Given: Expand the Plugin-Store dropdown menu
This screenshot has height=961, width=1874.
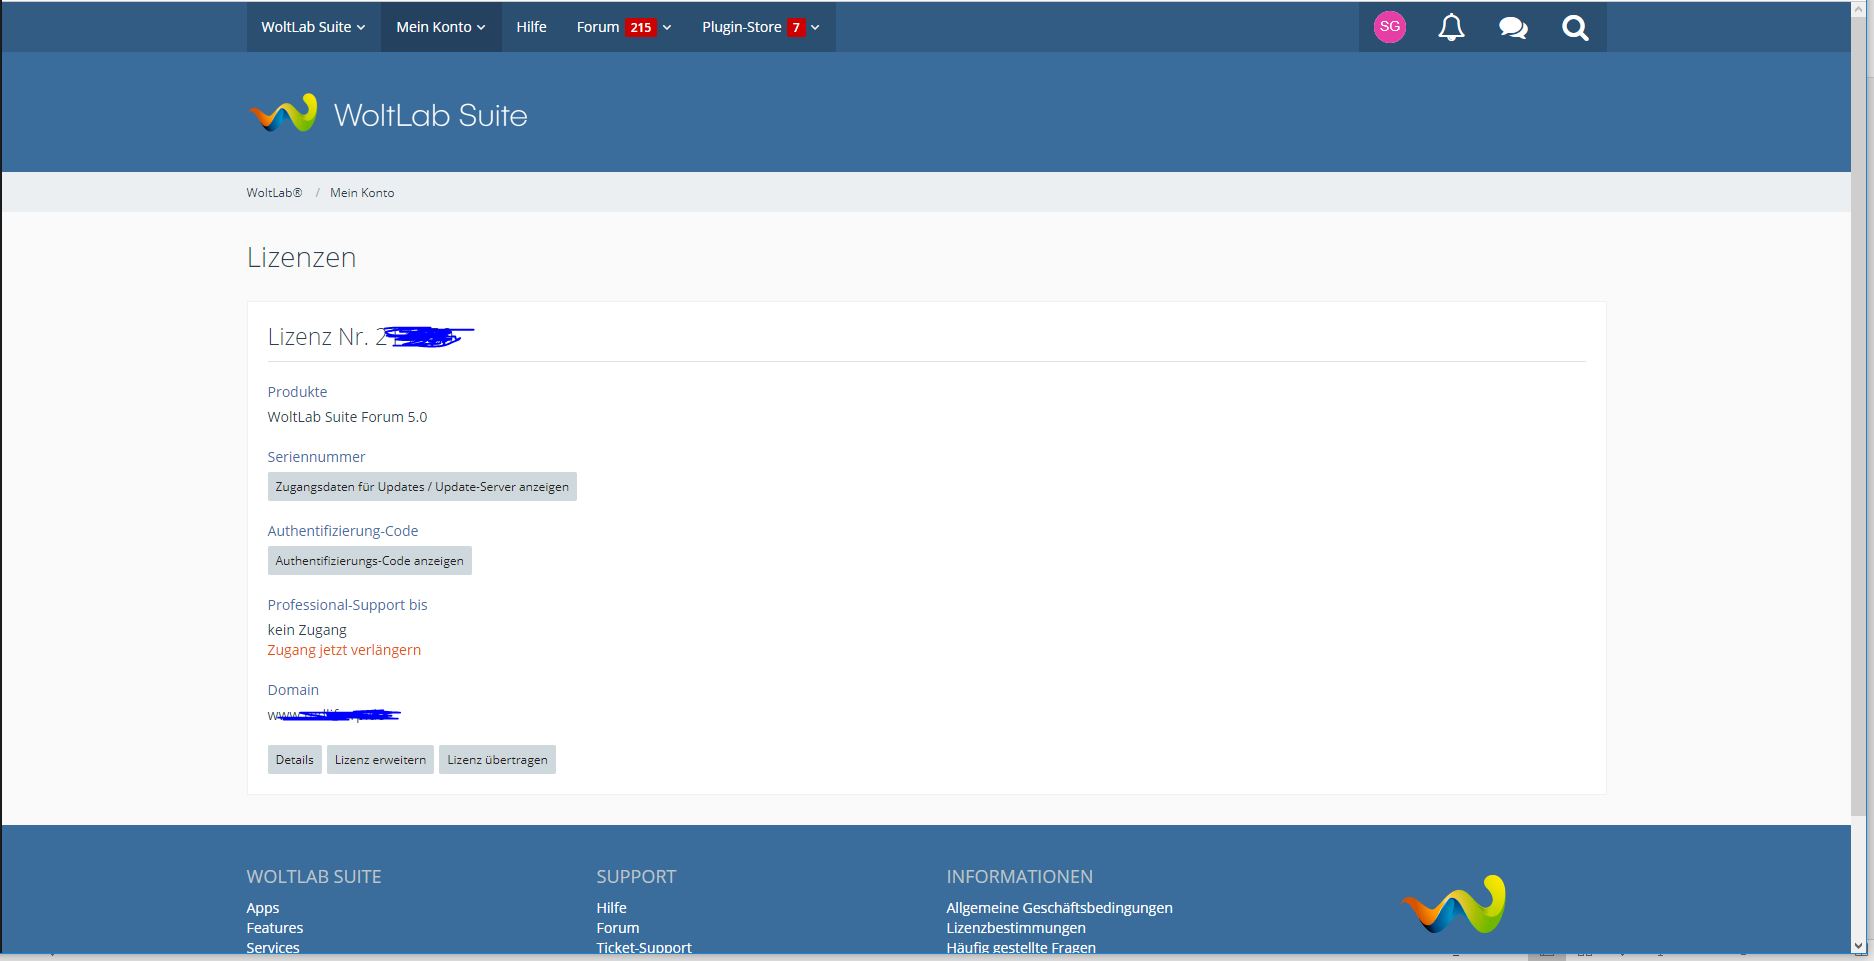Looking at the screenshot, I should point(760,27).
